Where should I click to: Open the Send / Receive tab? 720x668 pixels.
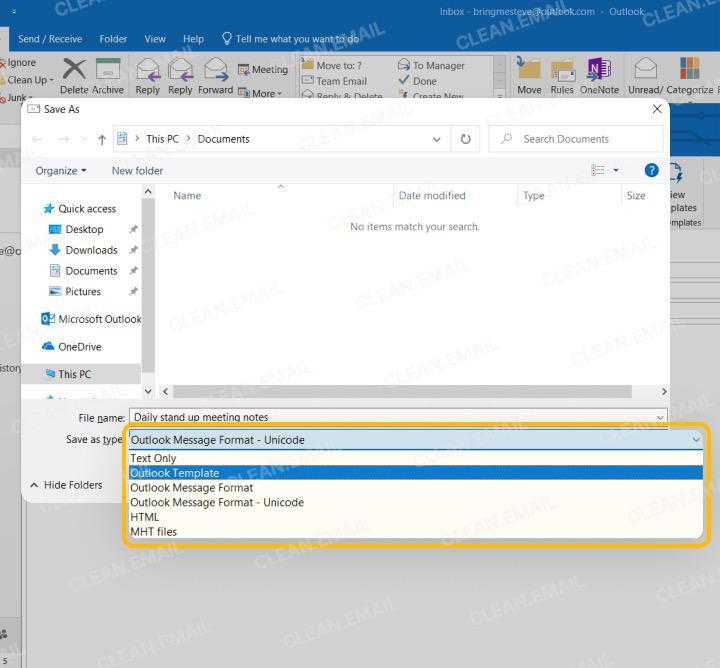(x=50, y=39)
